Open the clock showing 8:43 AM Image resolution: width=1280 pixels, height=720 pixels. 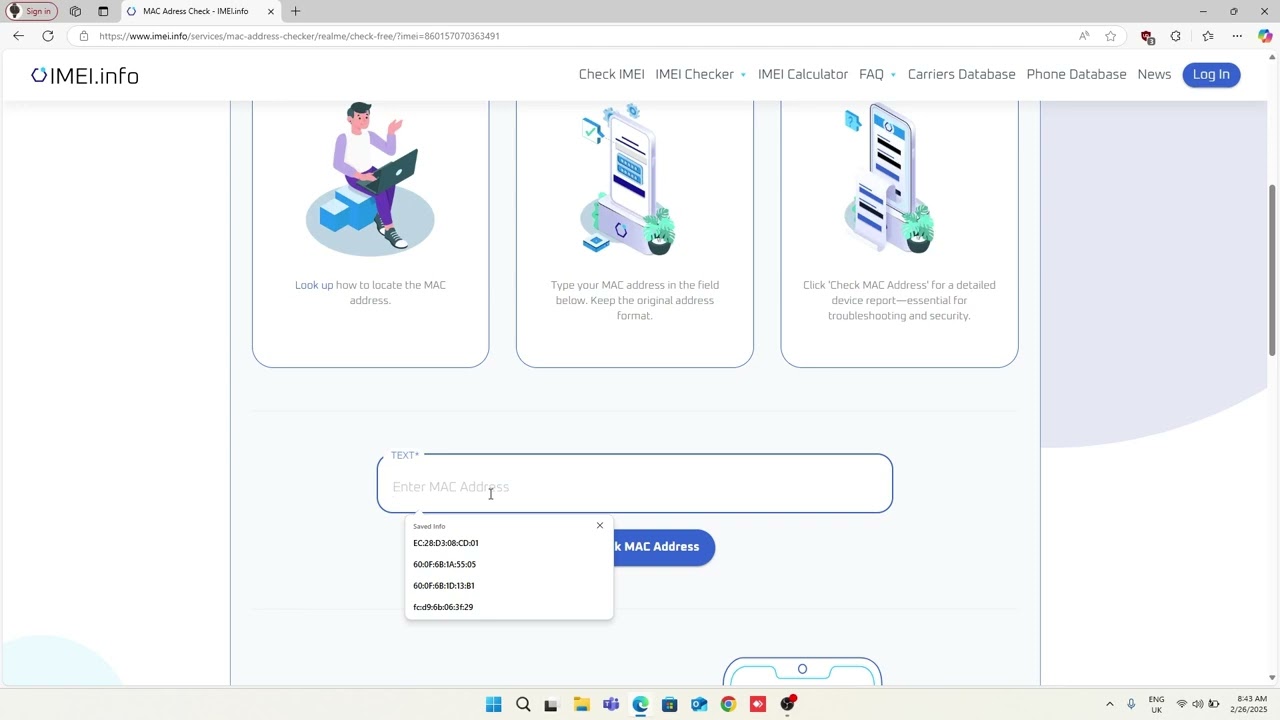click(1251, 704)
